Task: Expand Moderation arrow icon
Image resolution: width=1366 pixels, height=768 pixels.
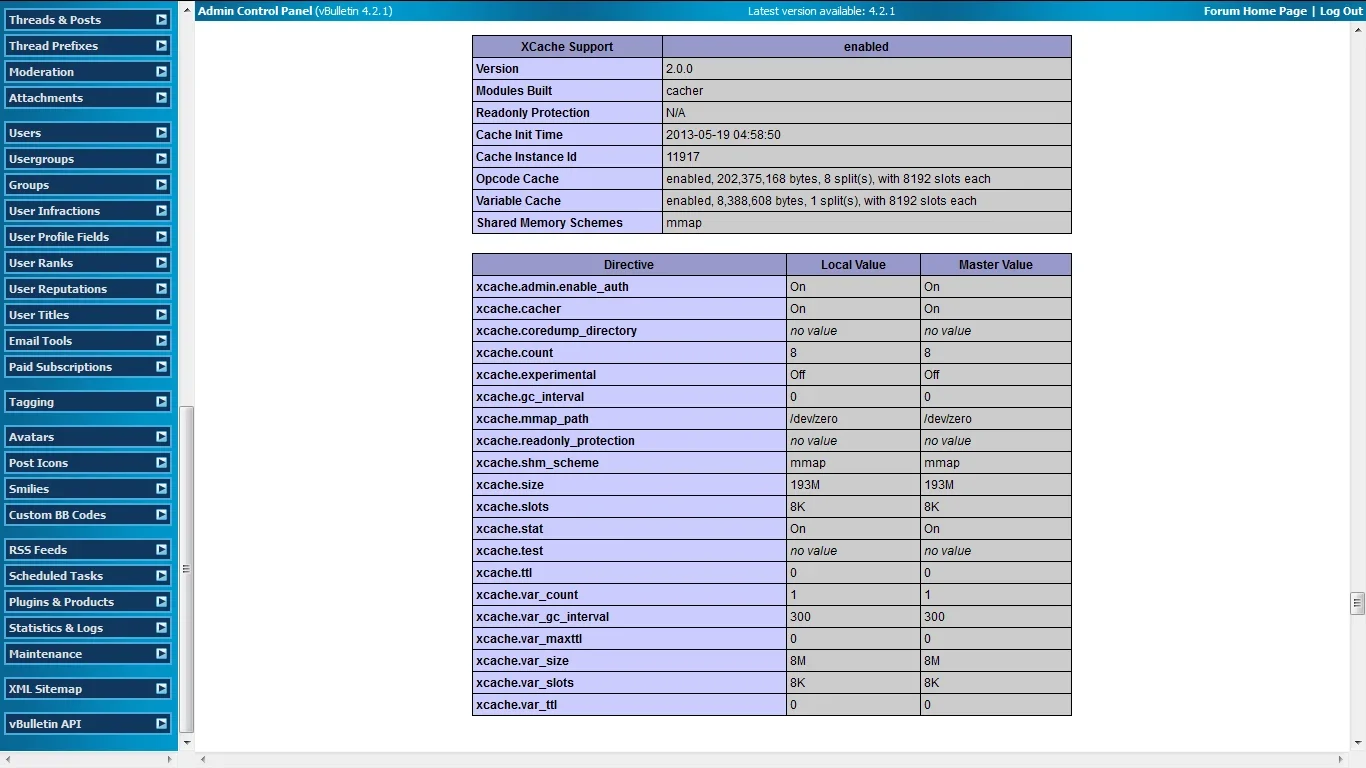Action: pos(161,72)
